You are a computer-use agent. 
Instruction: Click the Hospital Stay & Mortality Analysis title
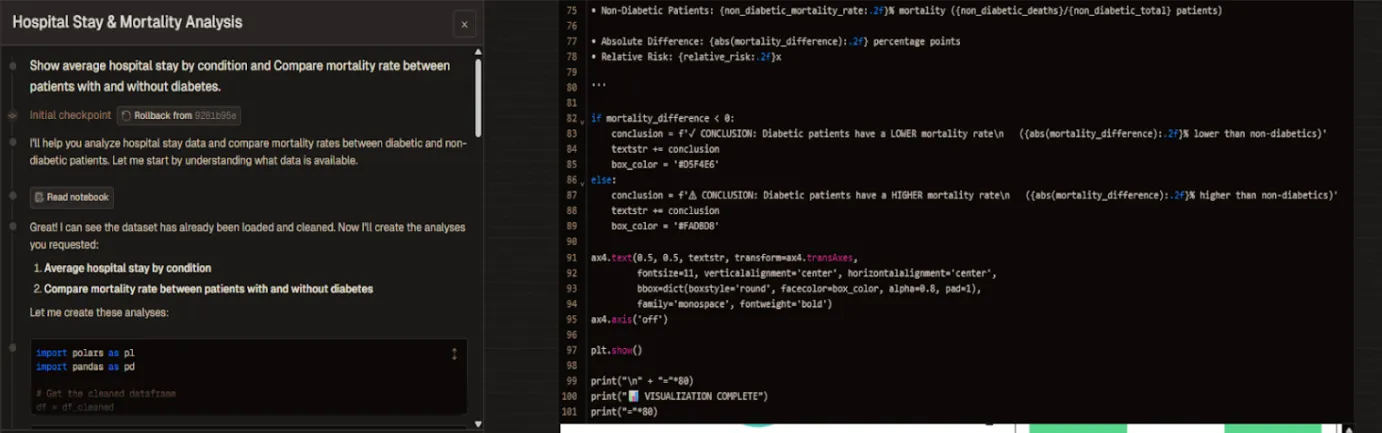click(x=127, y=22)
